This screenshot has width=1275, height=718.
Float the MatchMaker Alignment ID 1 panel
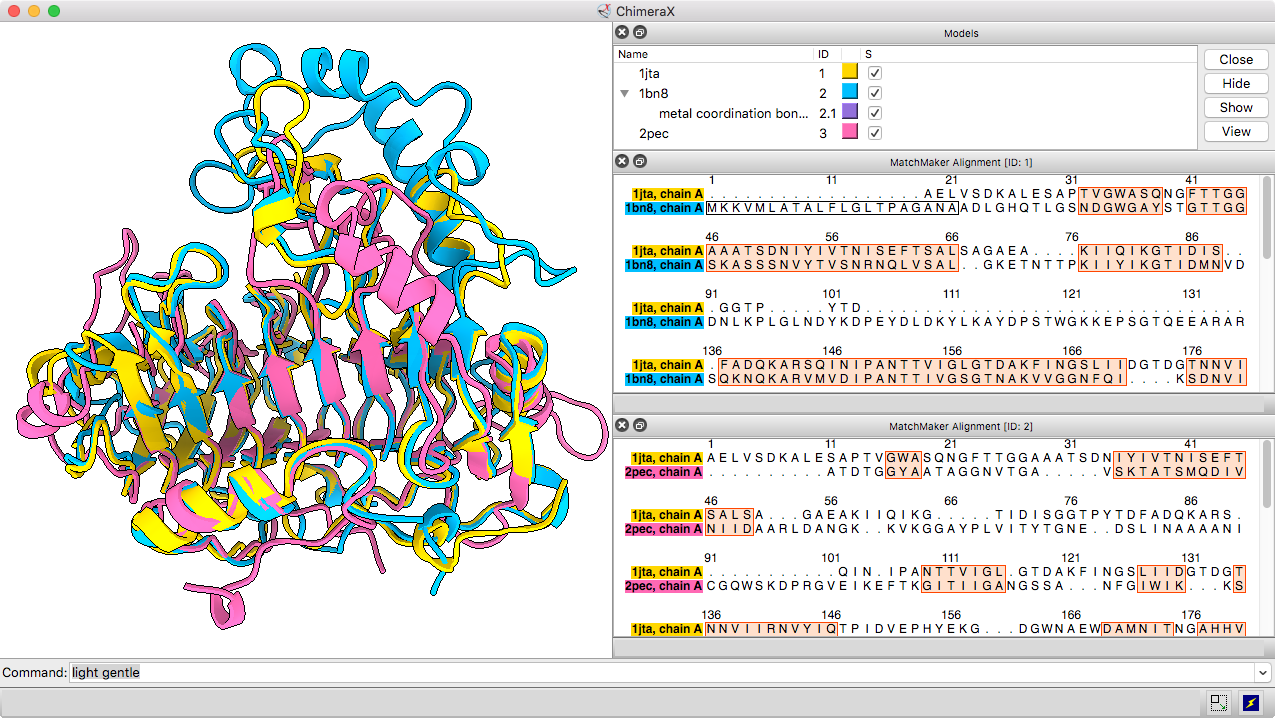pyautogui.click(x=640, y=161)
